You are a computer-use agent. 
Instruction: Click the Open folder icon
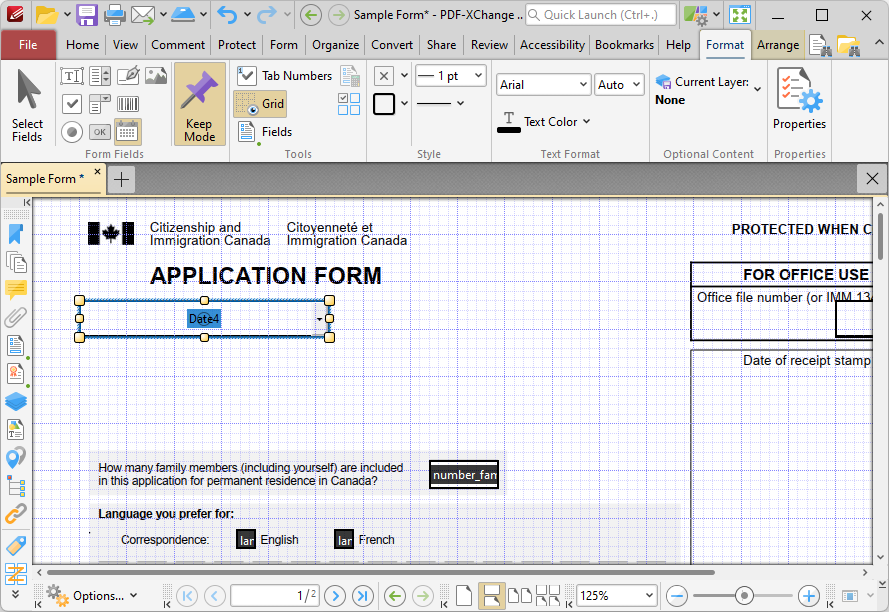coord(46,15)
